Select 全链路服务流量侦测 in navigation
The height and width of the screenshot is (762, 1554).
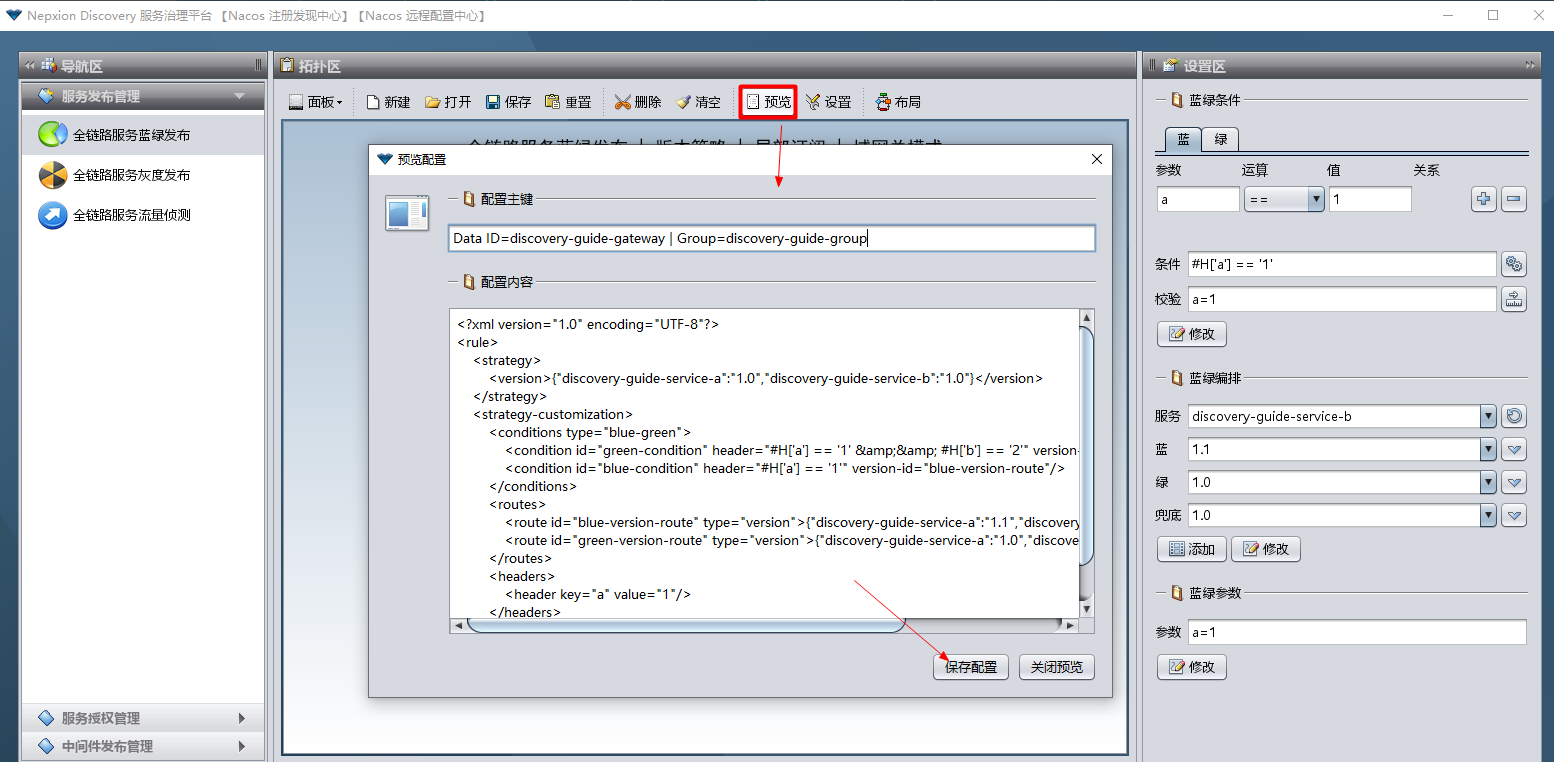(142, 215)
